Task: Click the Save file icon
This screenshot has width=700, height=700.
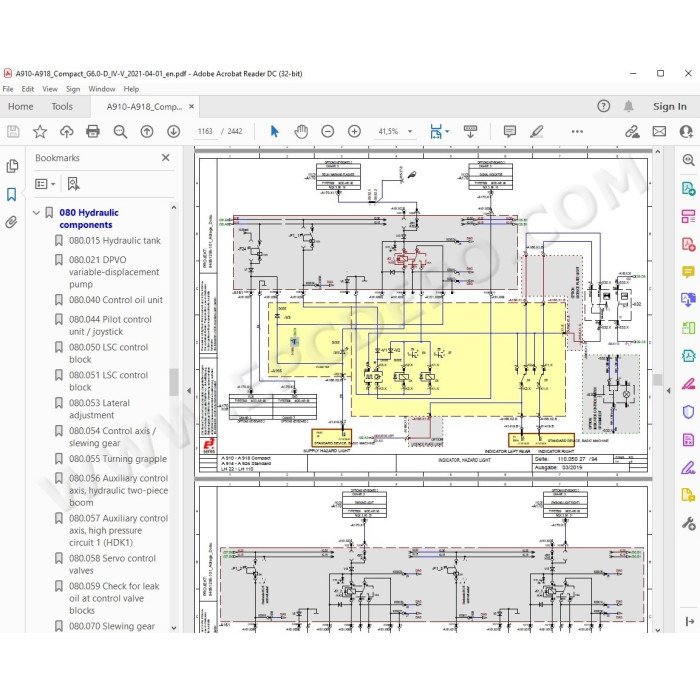Action: coord(13,131)
